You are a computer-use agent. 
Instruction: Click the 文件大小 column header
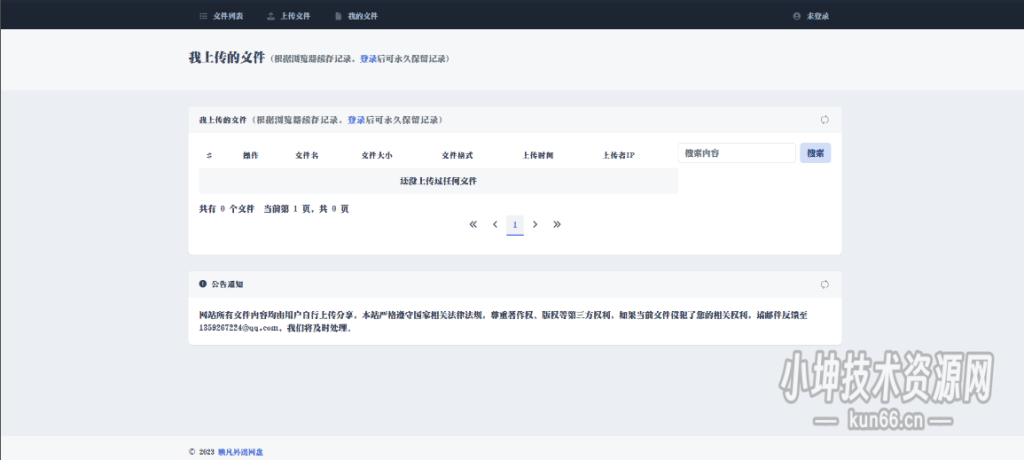[x=377, y=156]
